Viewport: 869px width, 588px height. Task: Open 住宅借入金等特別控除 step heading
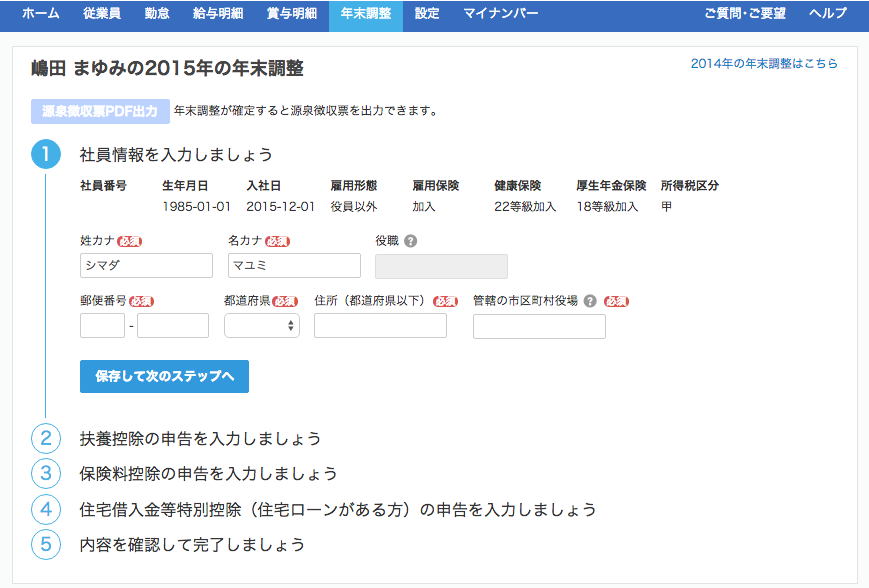click(338, 509)
